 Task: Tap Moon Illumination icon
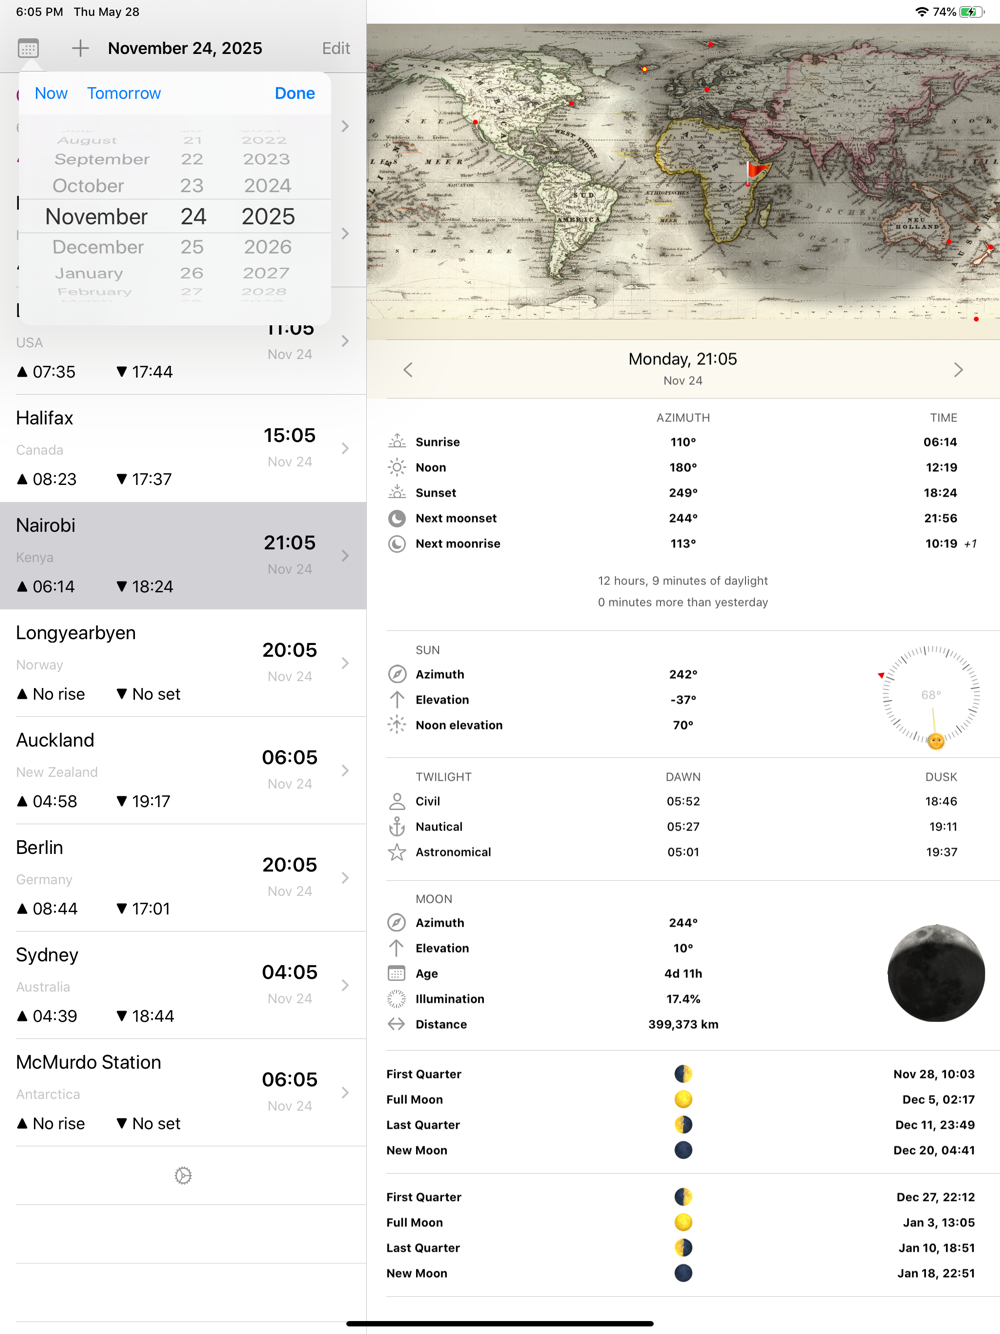(397, 999)
